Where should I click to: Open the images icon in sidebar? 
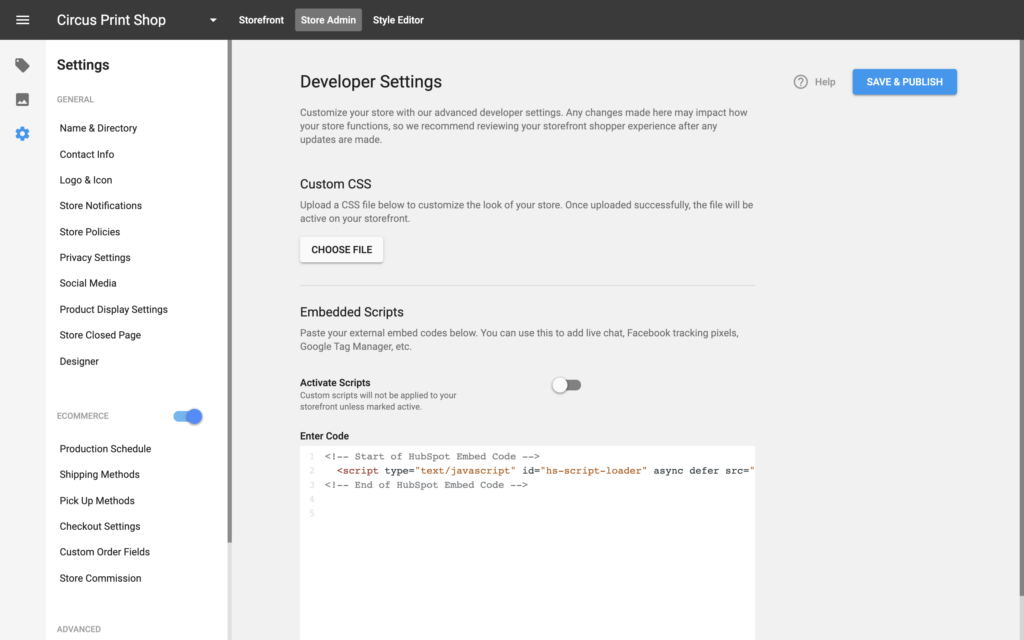coord(22,99)
